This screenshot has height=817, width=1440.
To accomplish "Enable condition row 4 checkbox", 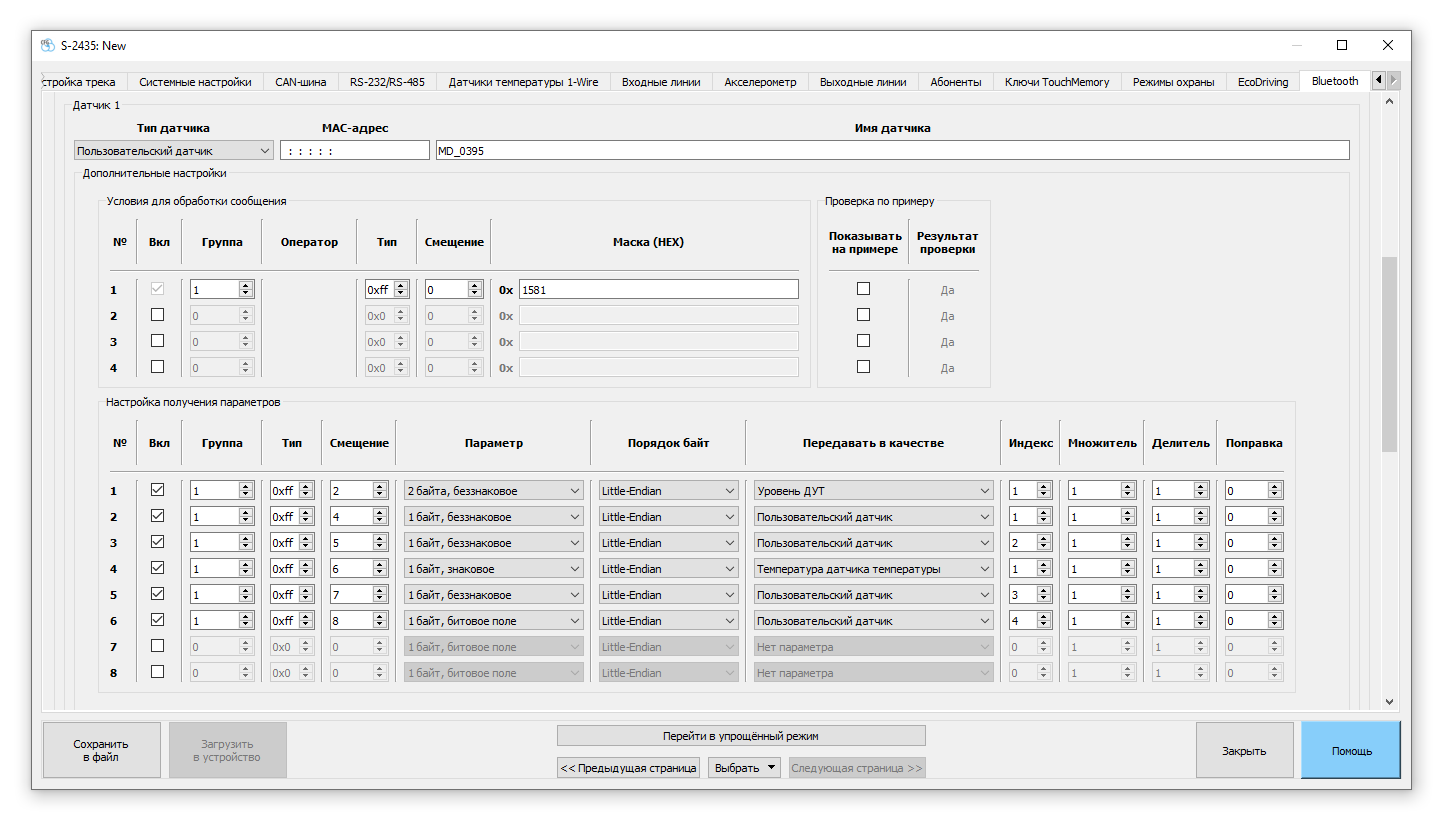I will [x=157, y=367].
